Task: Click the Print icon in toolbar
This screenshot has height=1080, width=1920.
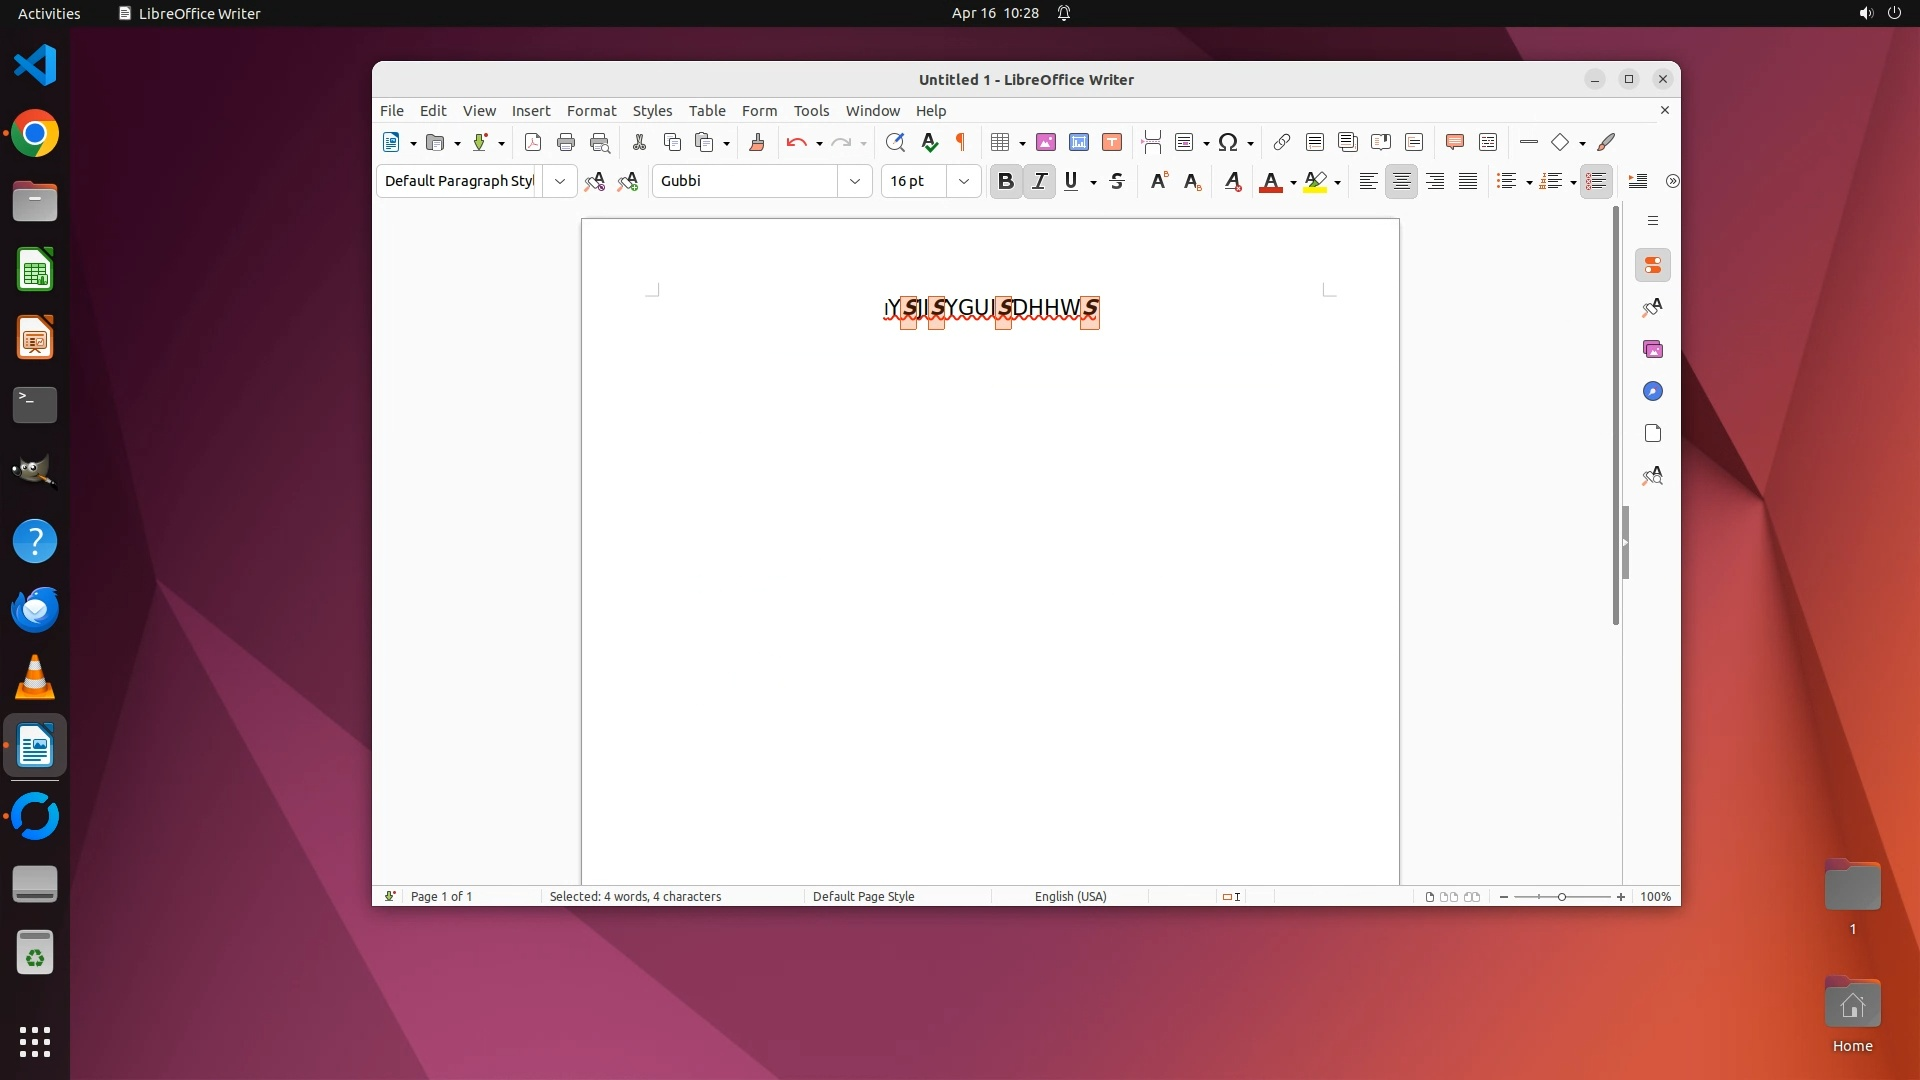Action: [x=566, y=142]
